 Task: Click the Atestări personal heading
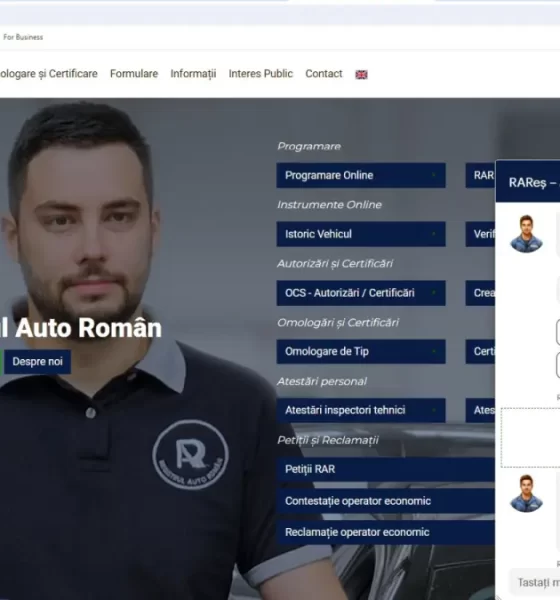pos(322,381)
